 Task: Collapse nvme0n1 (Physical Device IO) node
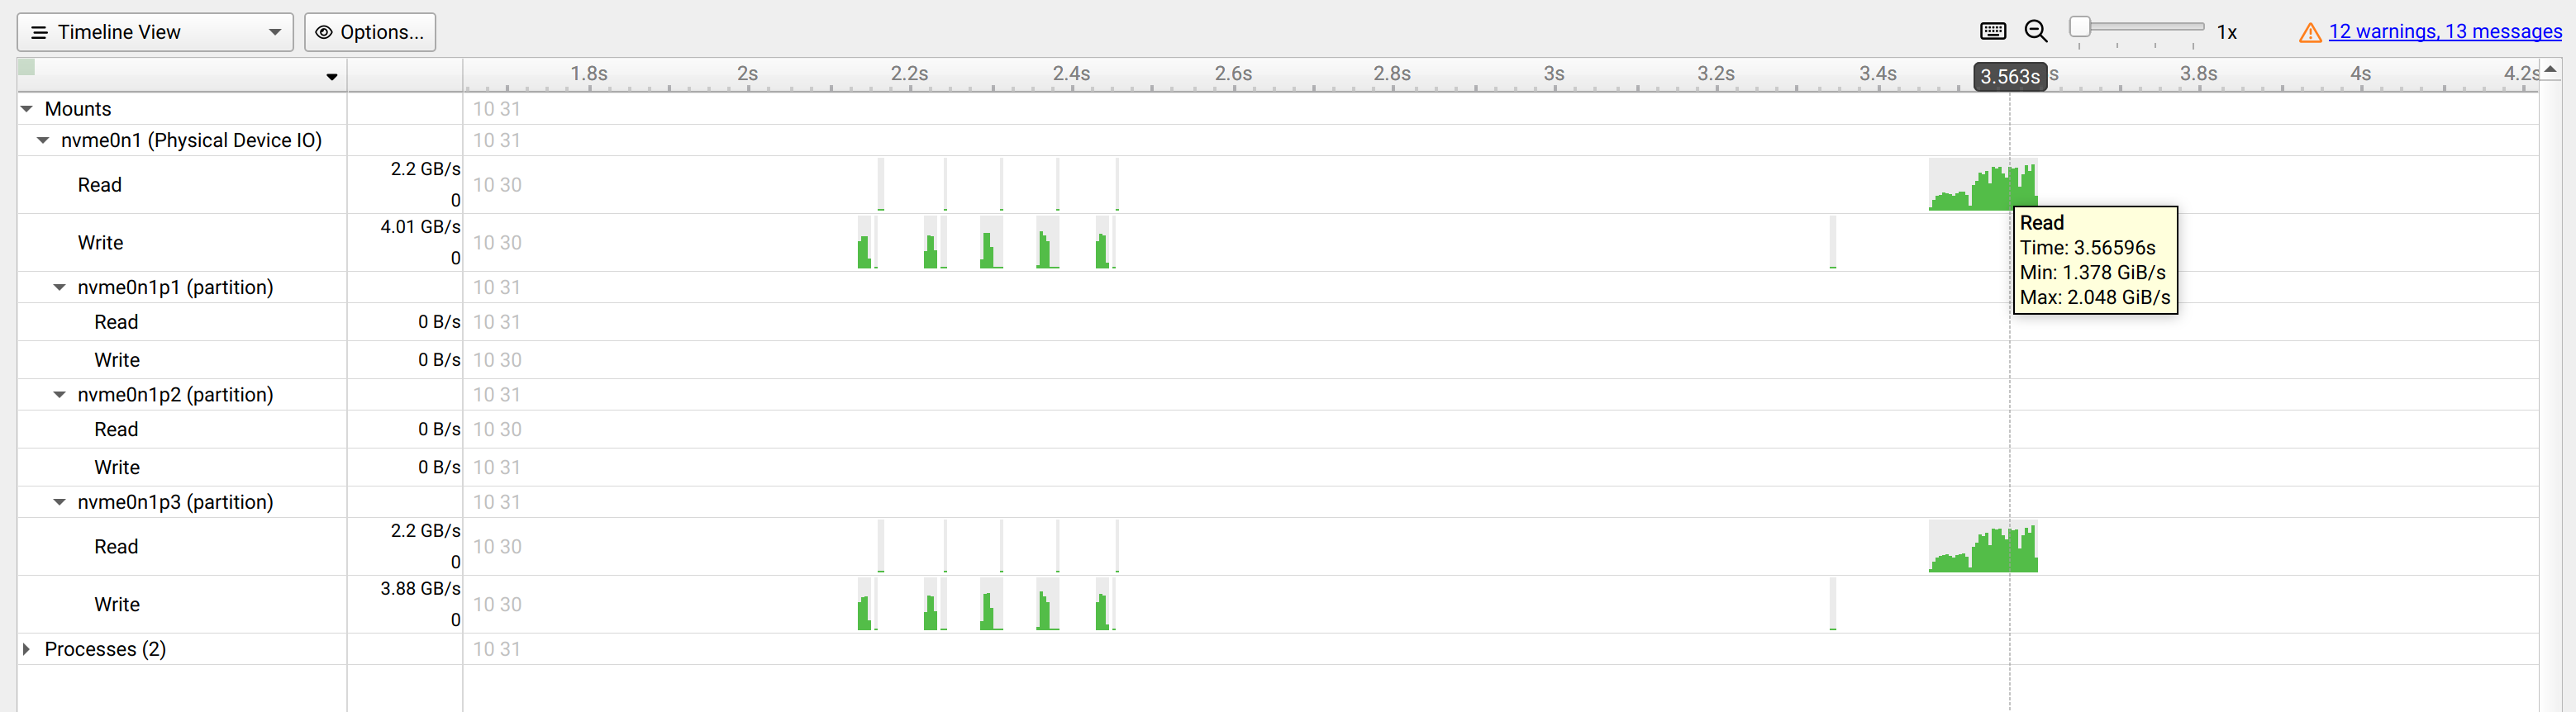[43, 140]
